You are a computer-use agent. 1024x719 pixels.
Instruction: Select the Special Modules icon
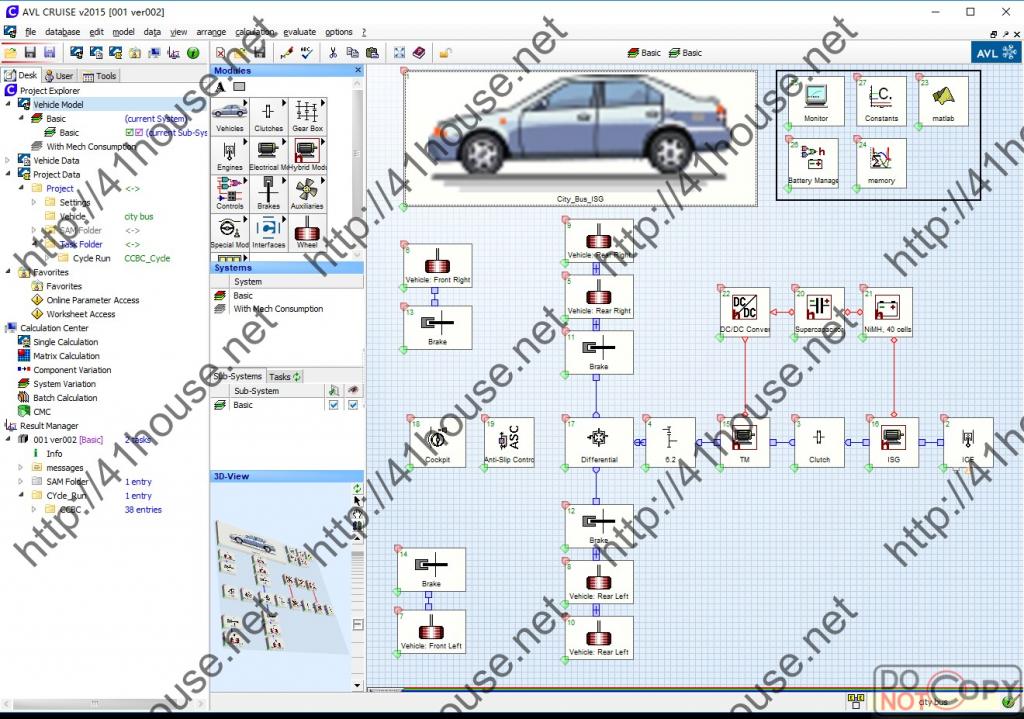click(229, 232)
